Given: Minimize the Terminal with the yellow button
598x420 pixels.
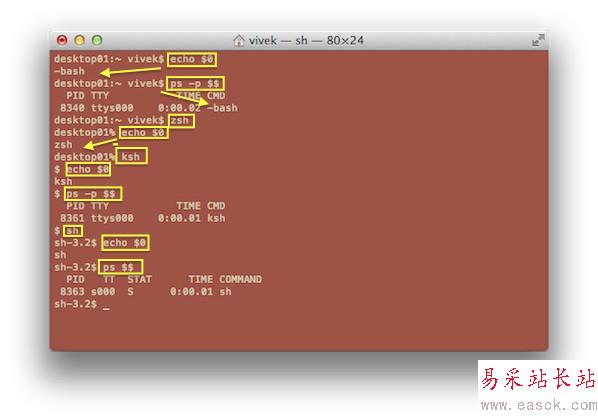Looking at the screenshot, I should [x=80, y=40].
